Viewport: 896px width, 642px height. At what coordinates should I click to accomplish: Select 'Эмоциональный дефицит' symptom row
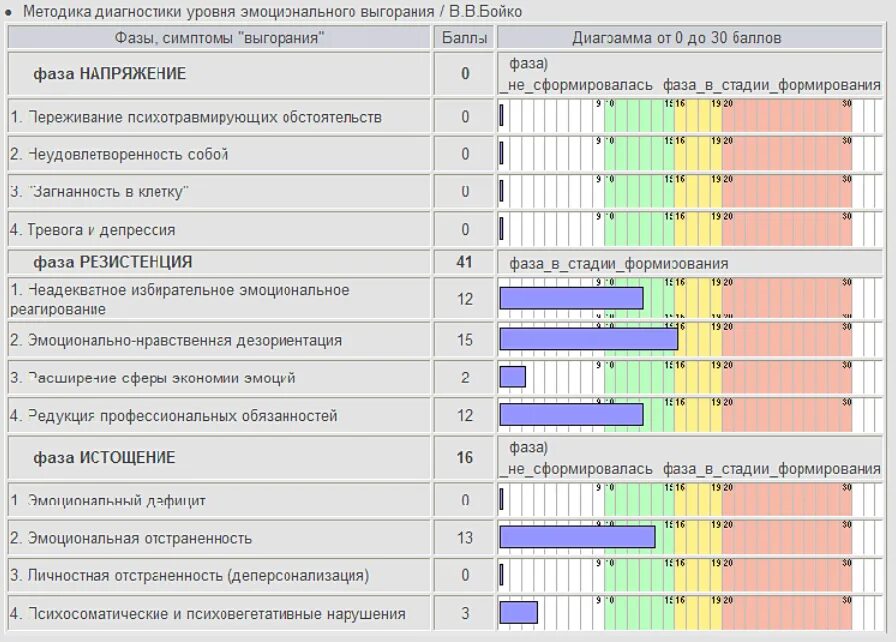[x=219, y=500]
